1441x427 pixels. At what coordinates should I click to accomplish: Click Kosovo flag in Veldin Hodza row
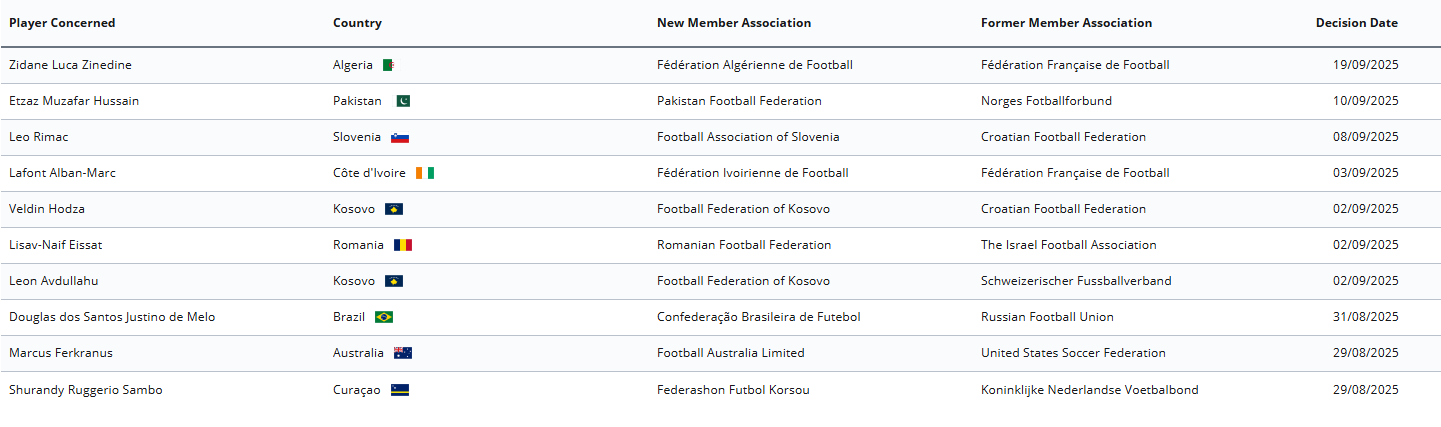point(394,209)
